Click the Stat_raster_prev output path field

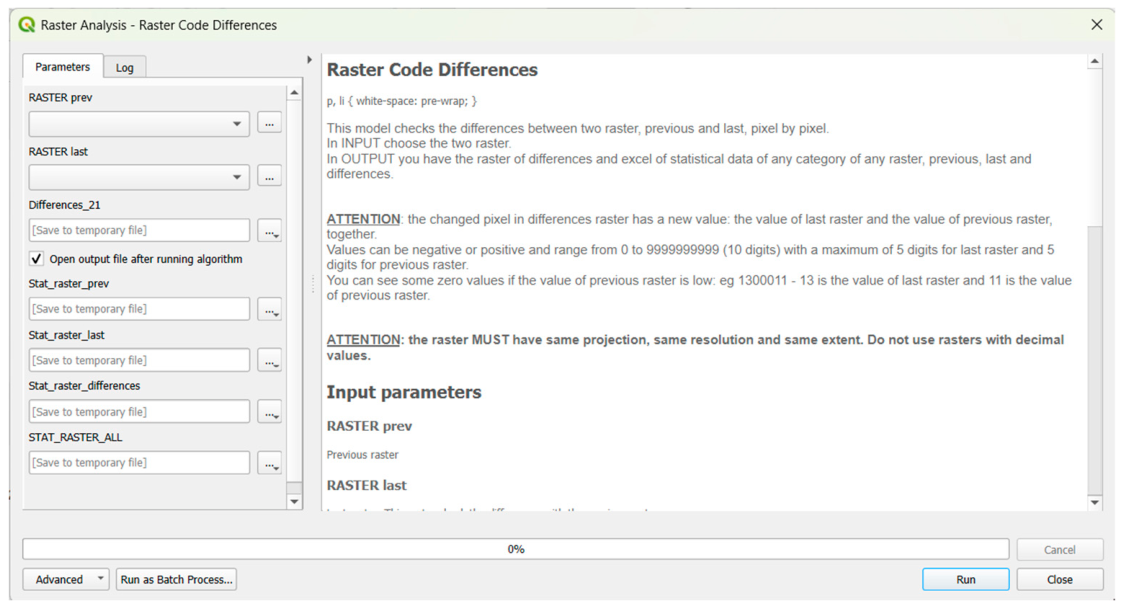[x=139, y=309]
